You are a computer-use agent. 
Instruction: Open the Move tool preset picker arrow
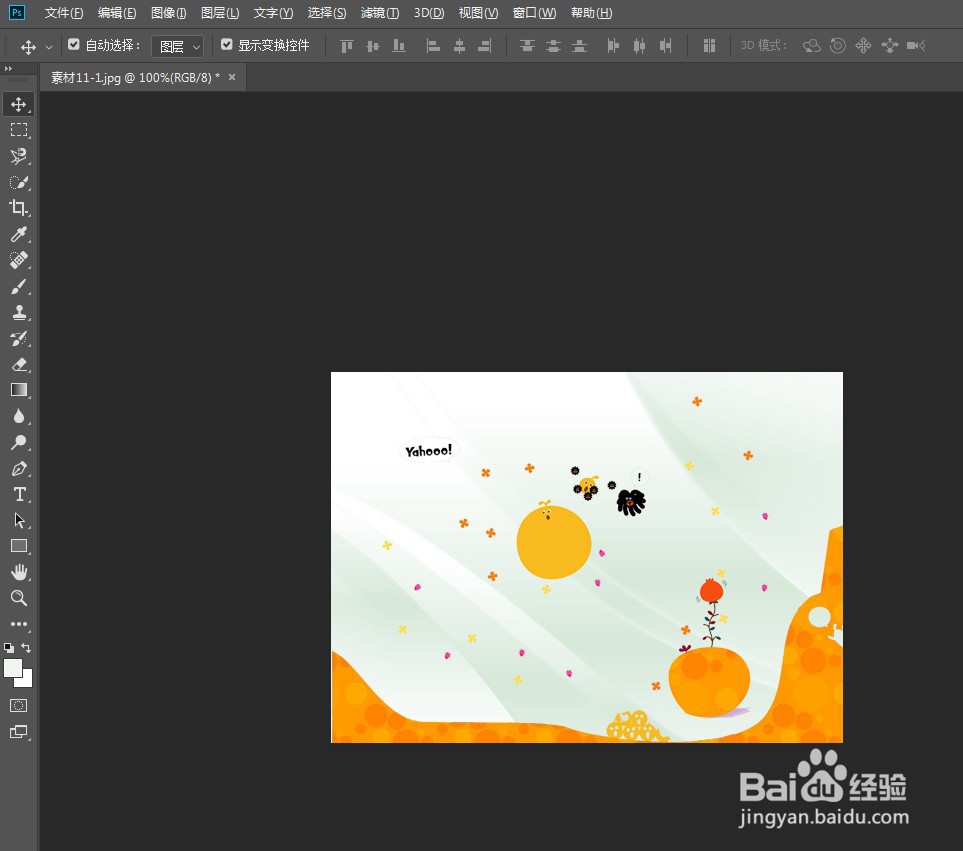click(49, 47)
